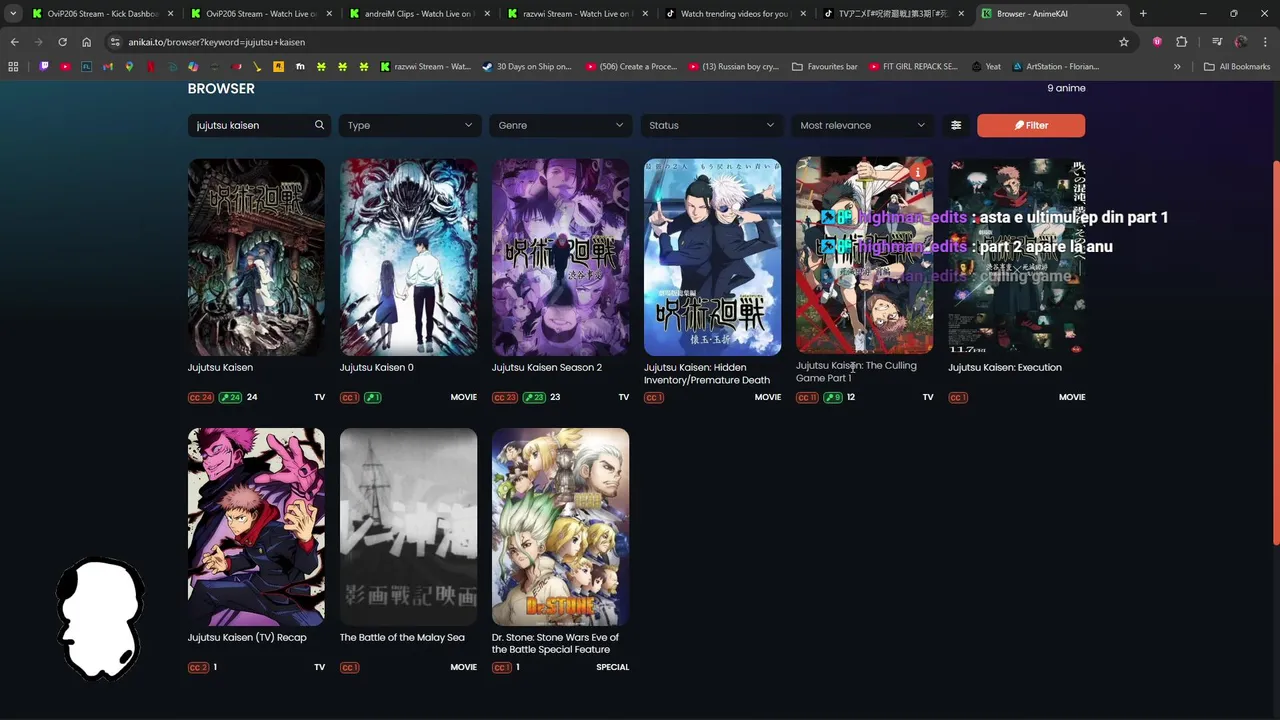Open the media control icon in the toolbar
Image resolution: width=1280 pixels, height=720 pixels.
click(1217, 42)
